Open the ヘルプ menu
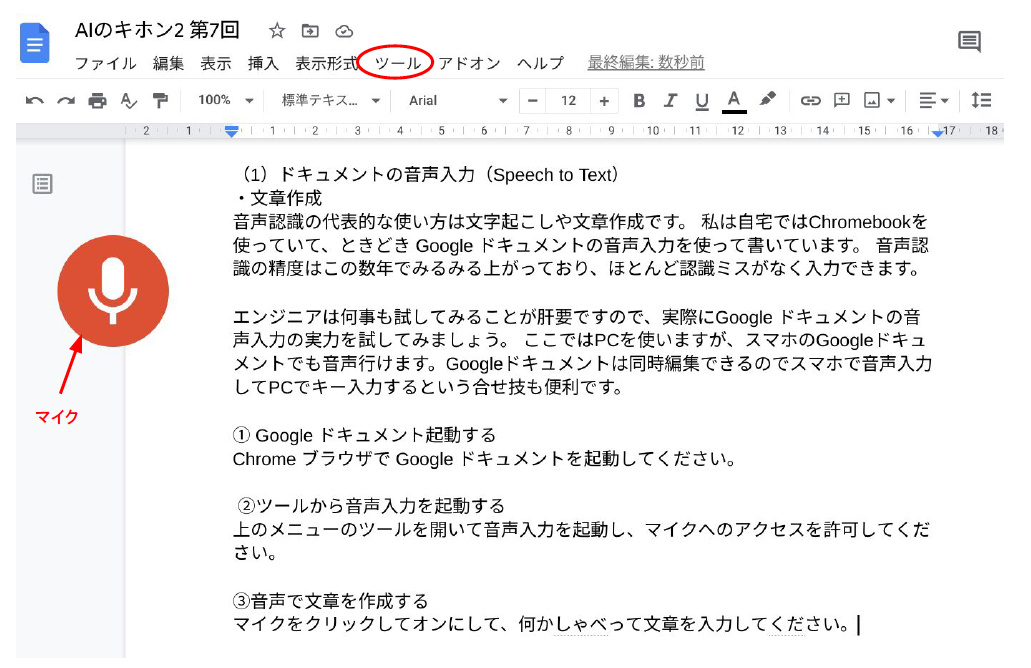 pyautogui.click(x=540, y=63)
